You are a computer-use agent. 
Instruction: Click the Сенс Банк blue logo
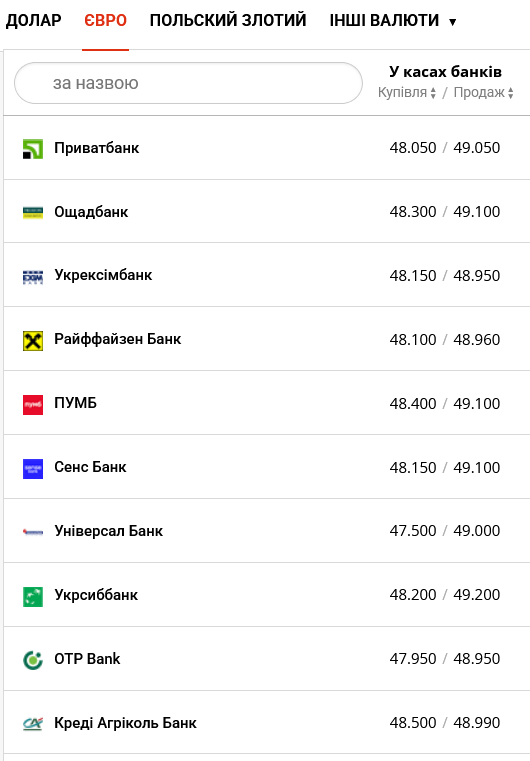coord(33,469)
